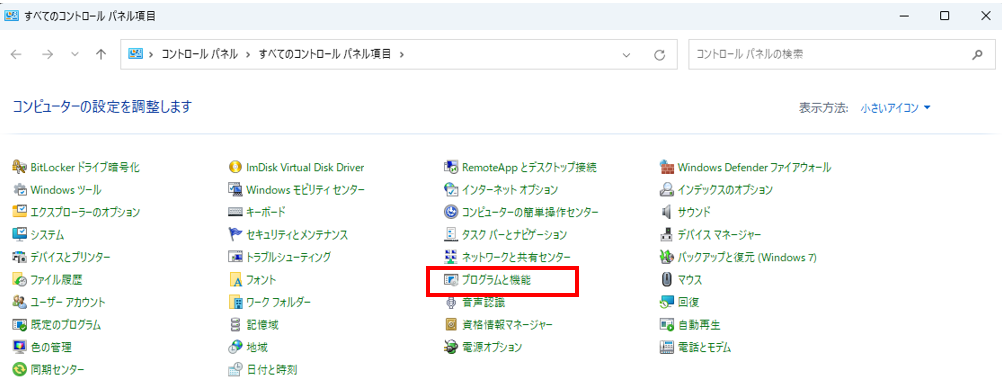Focus the コントロール パネルの検索 box
This screenshot has height=378, width=1002.
842,55
